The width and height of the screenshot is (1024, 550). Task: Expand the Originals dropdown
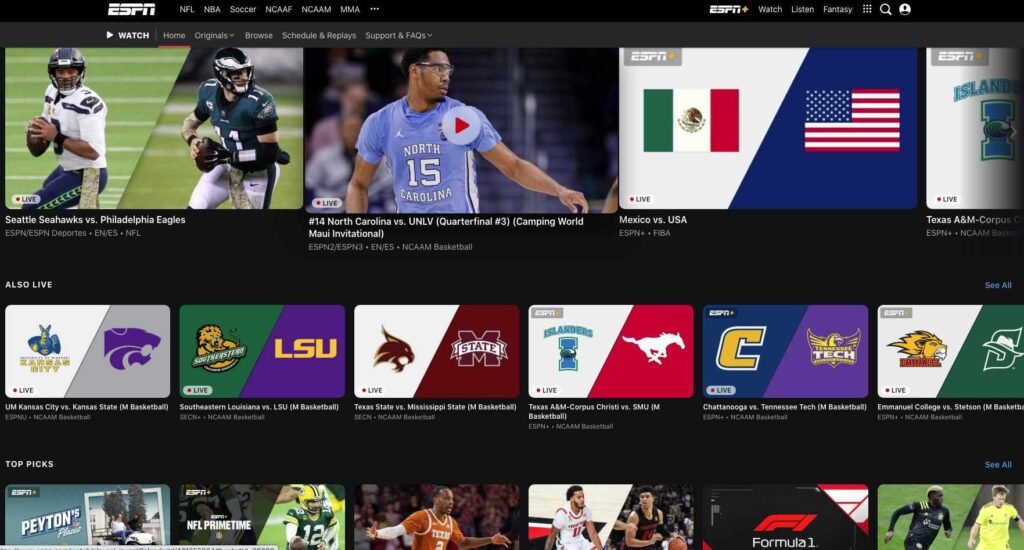point(214,35)
